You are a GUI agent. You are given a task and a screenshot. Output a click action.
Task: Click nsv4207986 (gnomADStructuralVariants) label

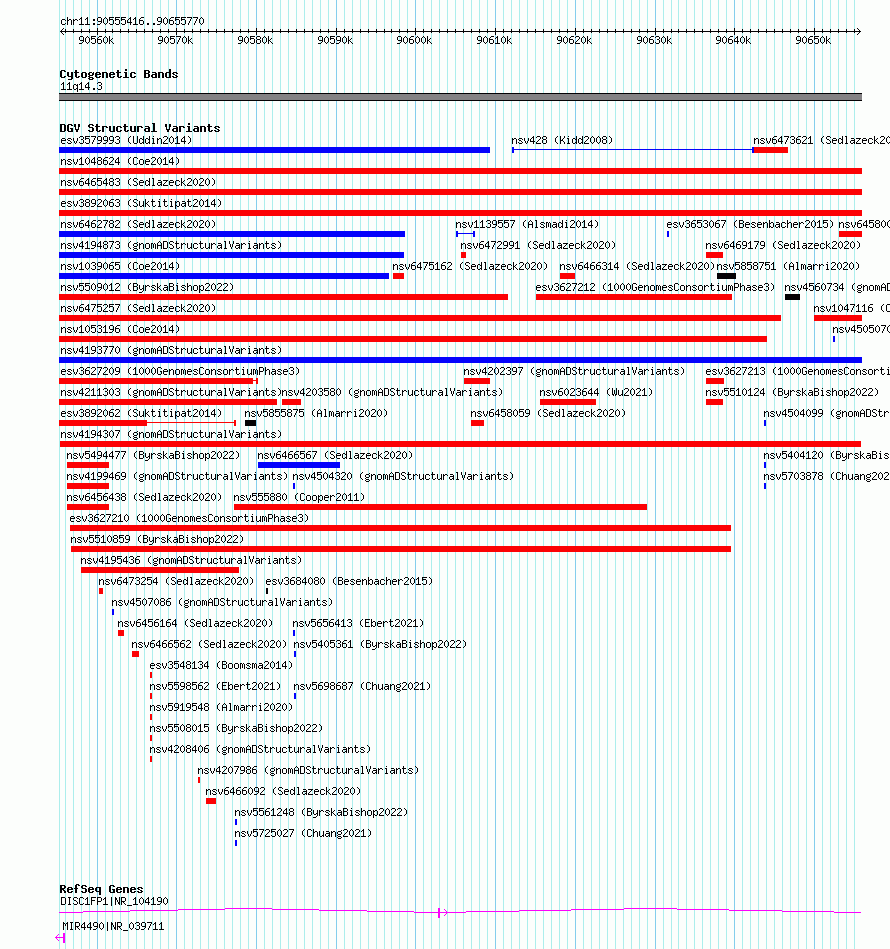point(308,770)
